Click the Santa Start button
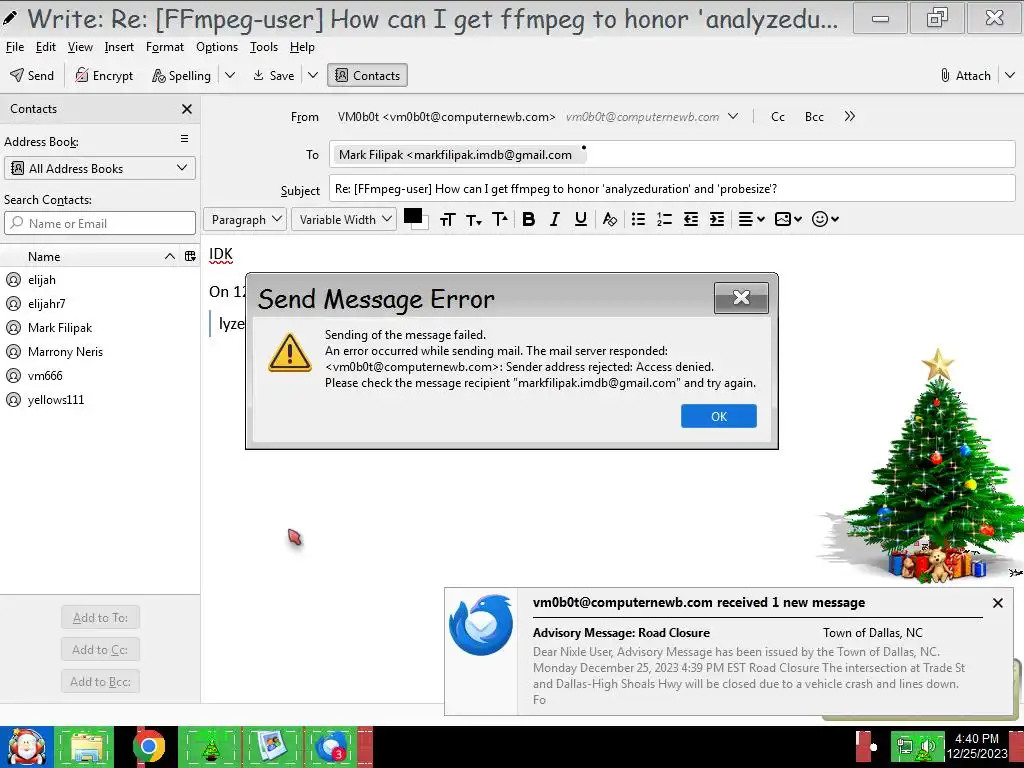The height and width of the screenshot is (768, 1024). [x=26, y=746]
